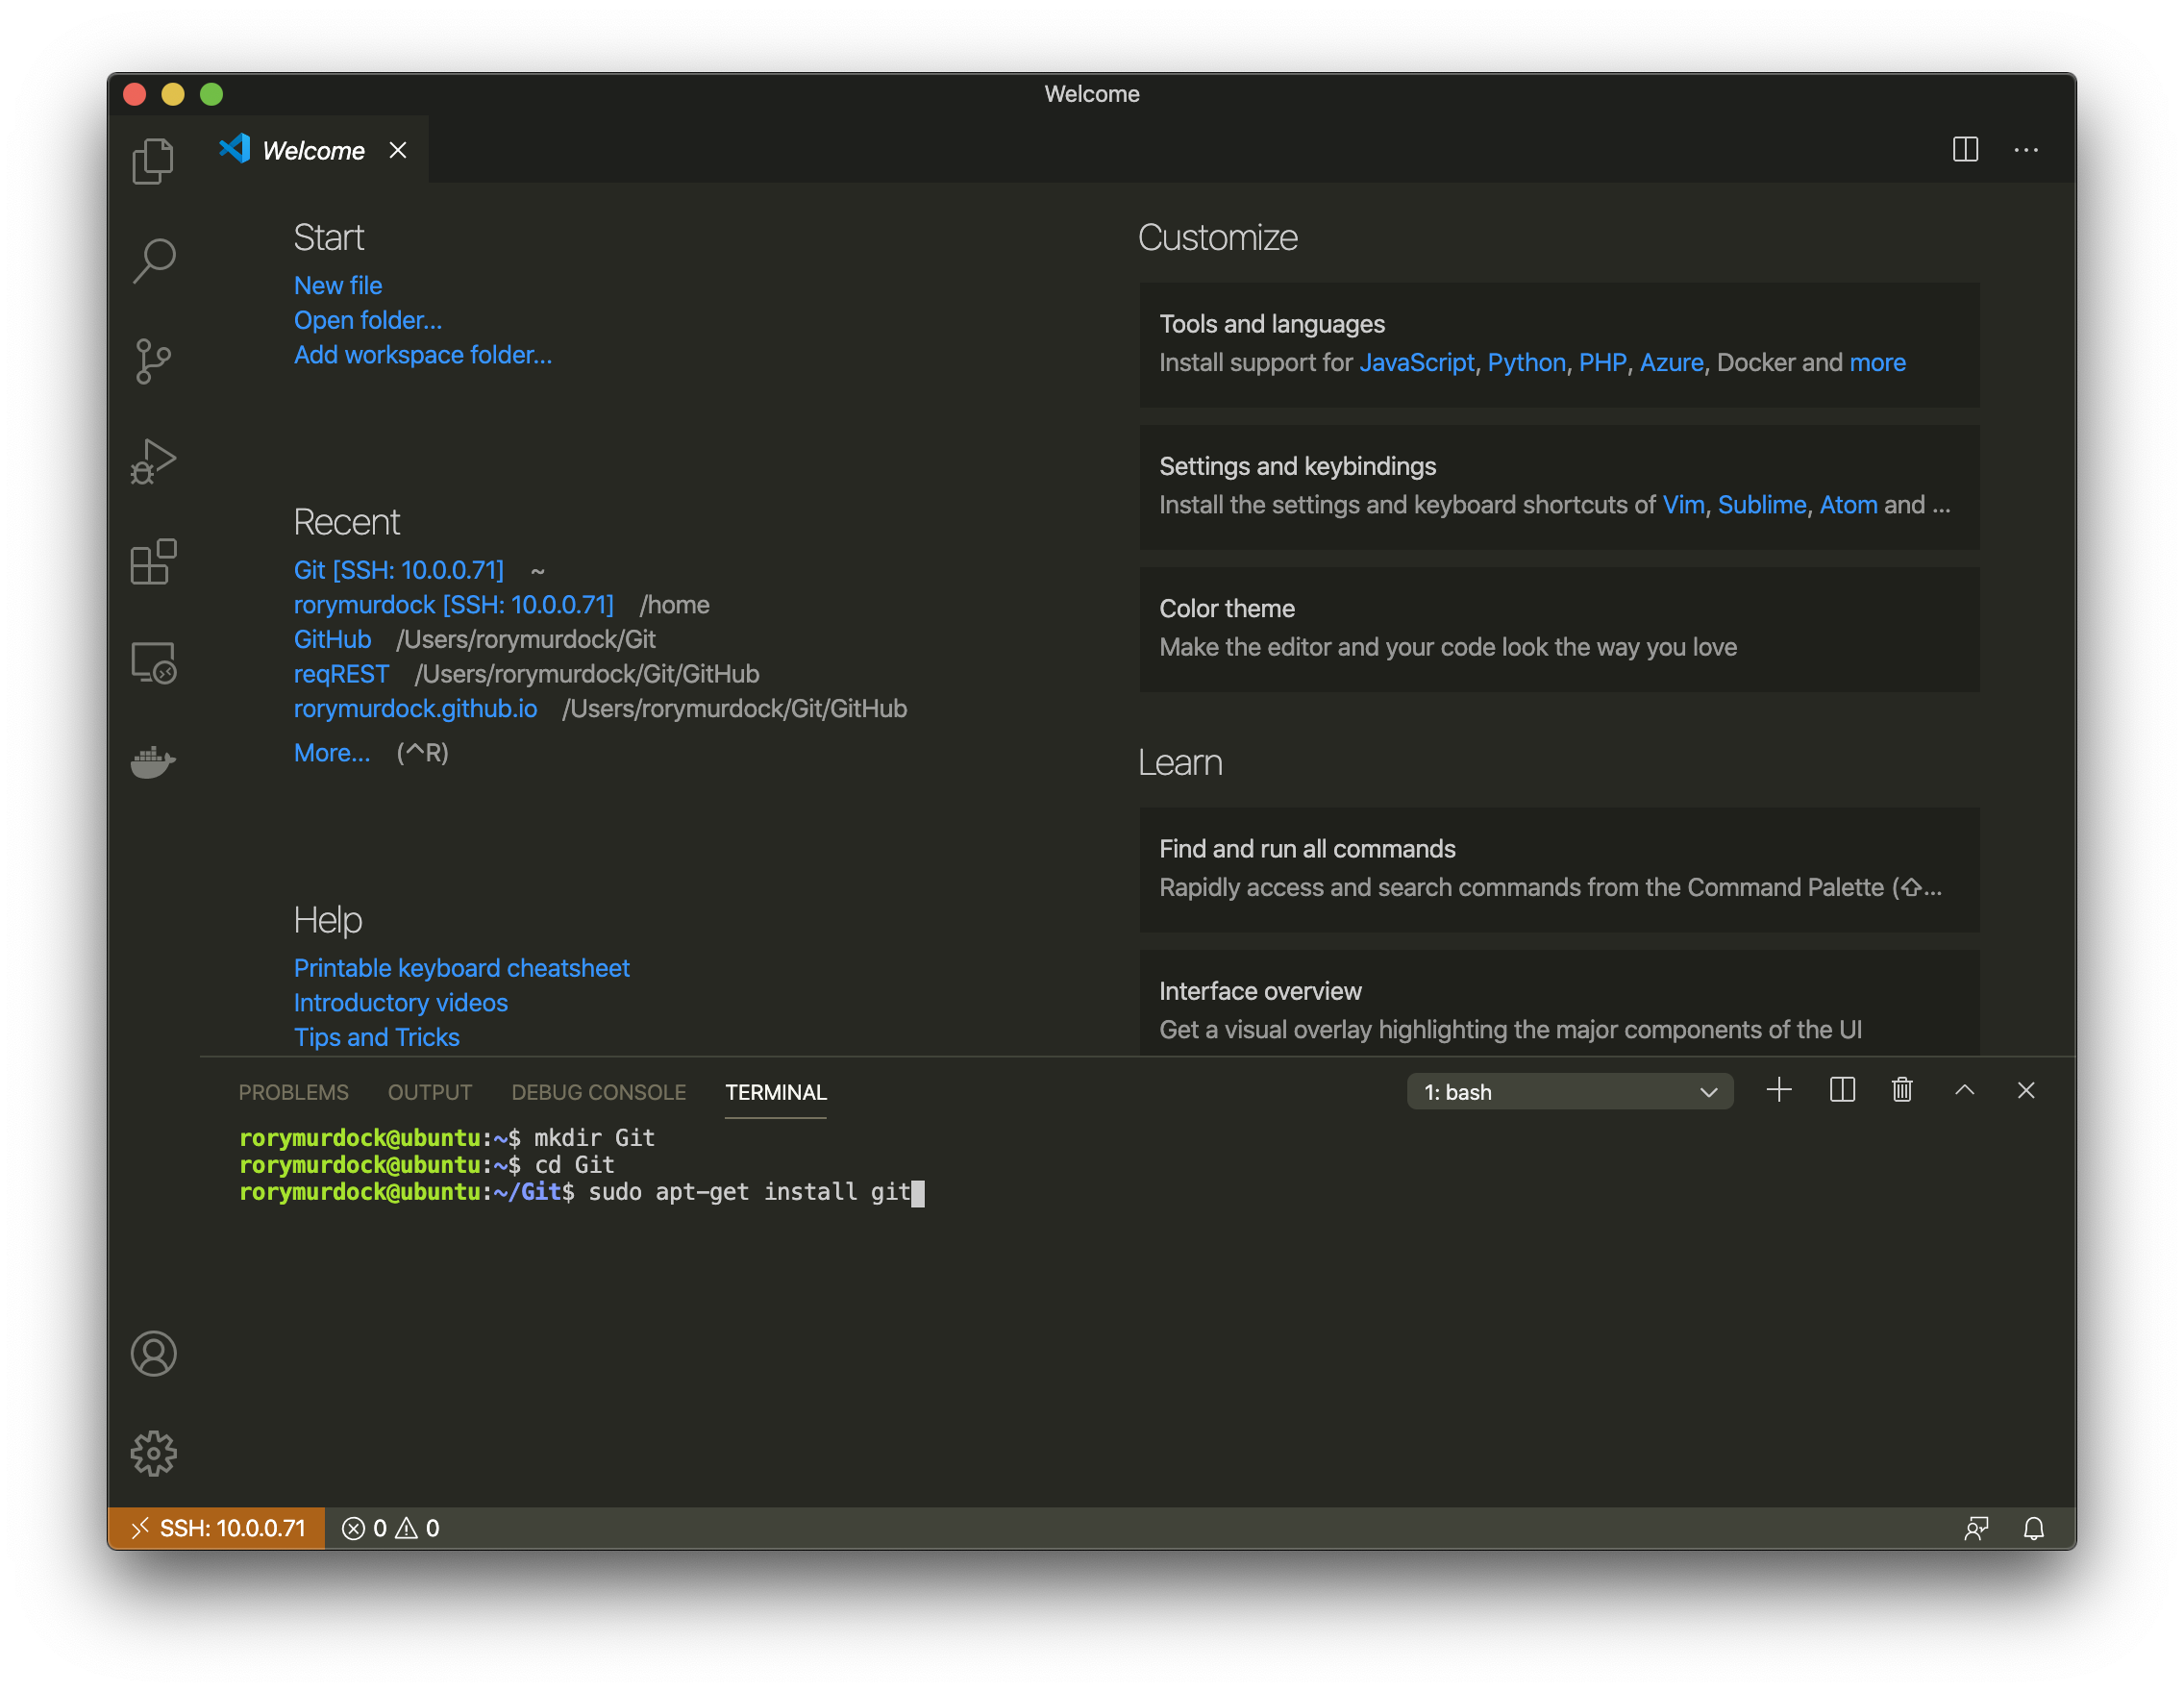Open the notifications bell icon
The height and width of the screenshot is (1692, 2184).
pos(2033,1528)
